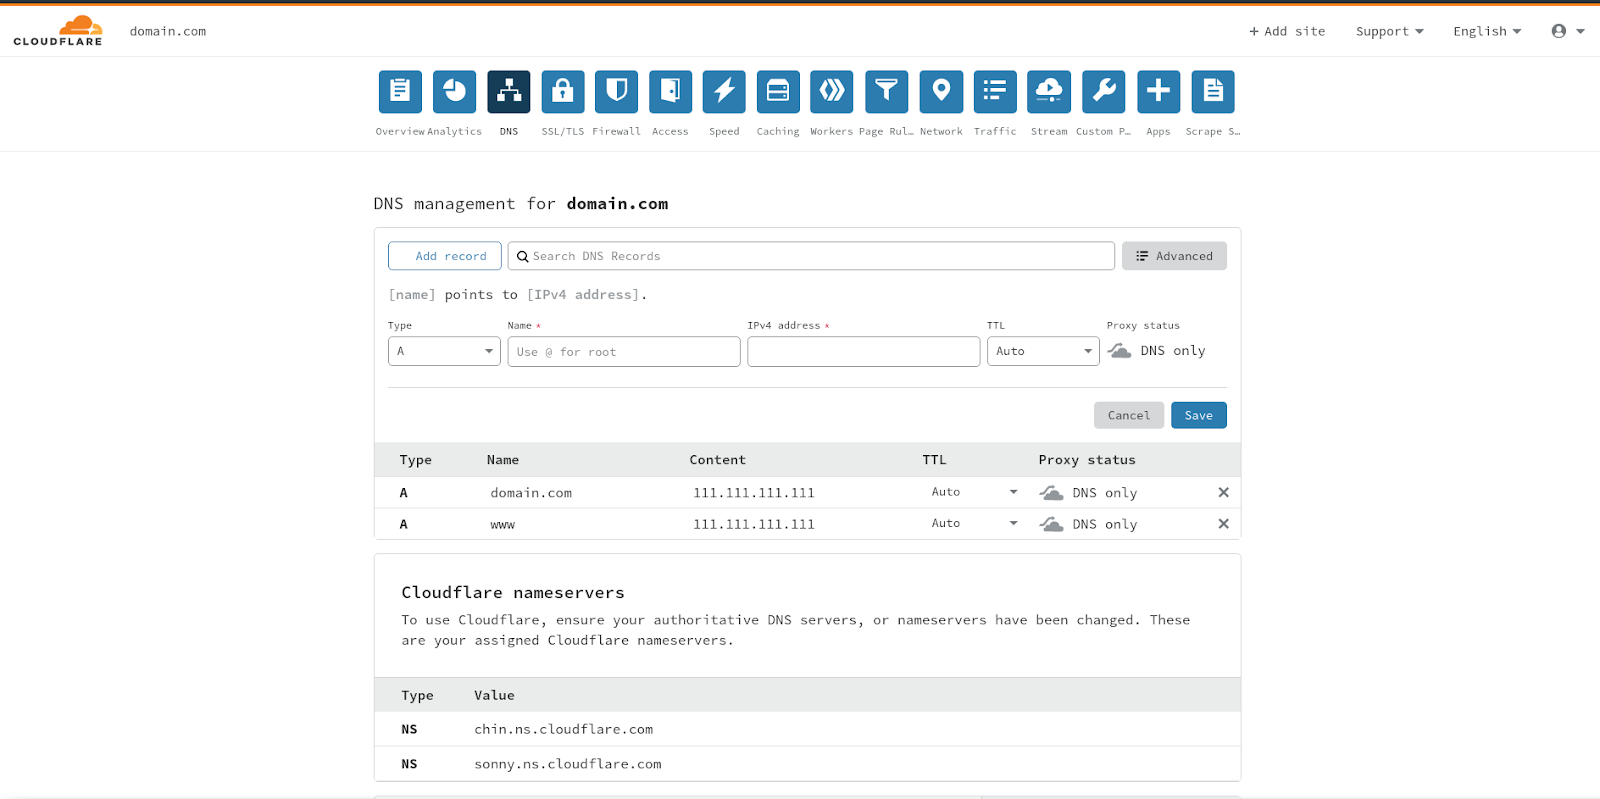The height and width of the screenshot is (799, 1600).
Task: Open the Scrape Shield document icon
Action: (1213, 92)
